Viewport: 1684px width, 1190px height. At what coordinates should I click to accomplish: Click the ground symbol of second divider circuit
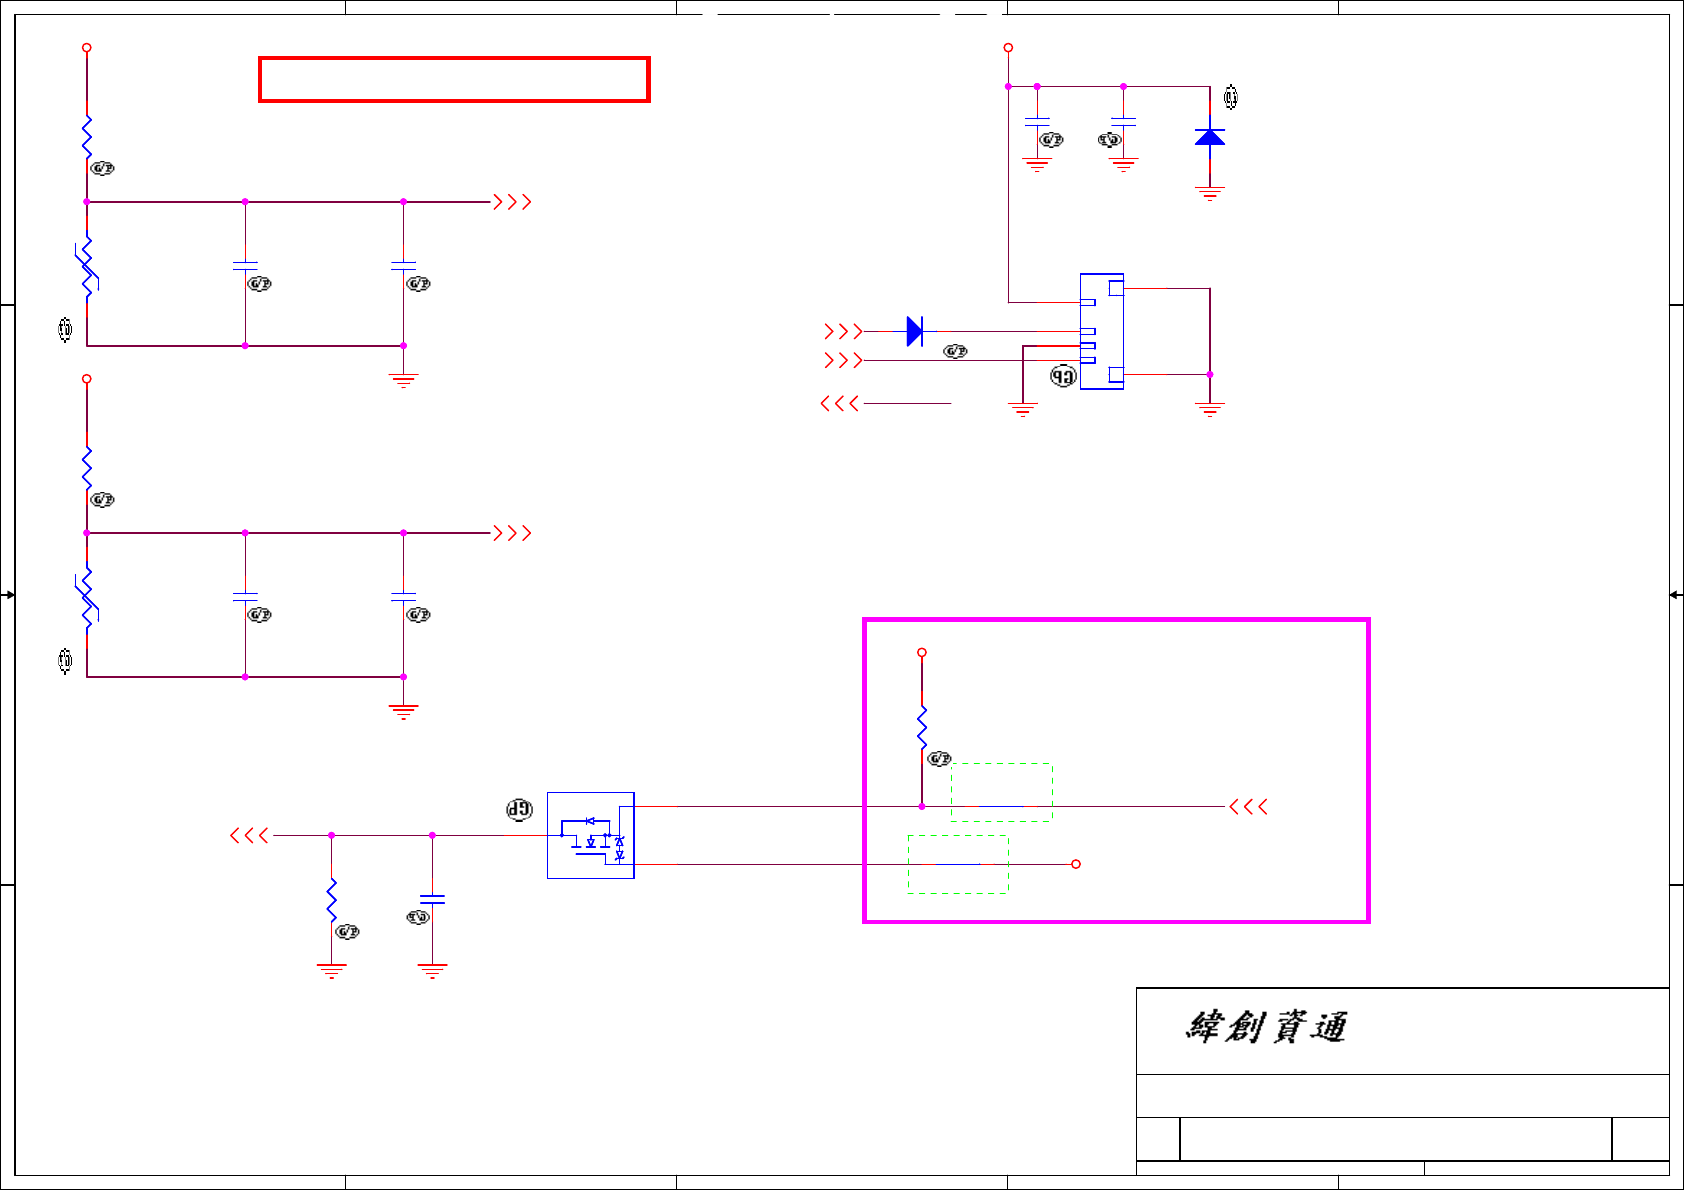tap(403, 712)
